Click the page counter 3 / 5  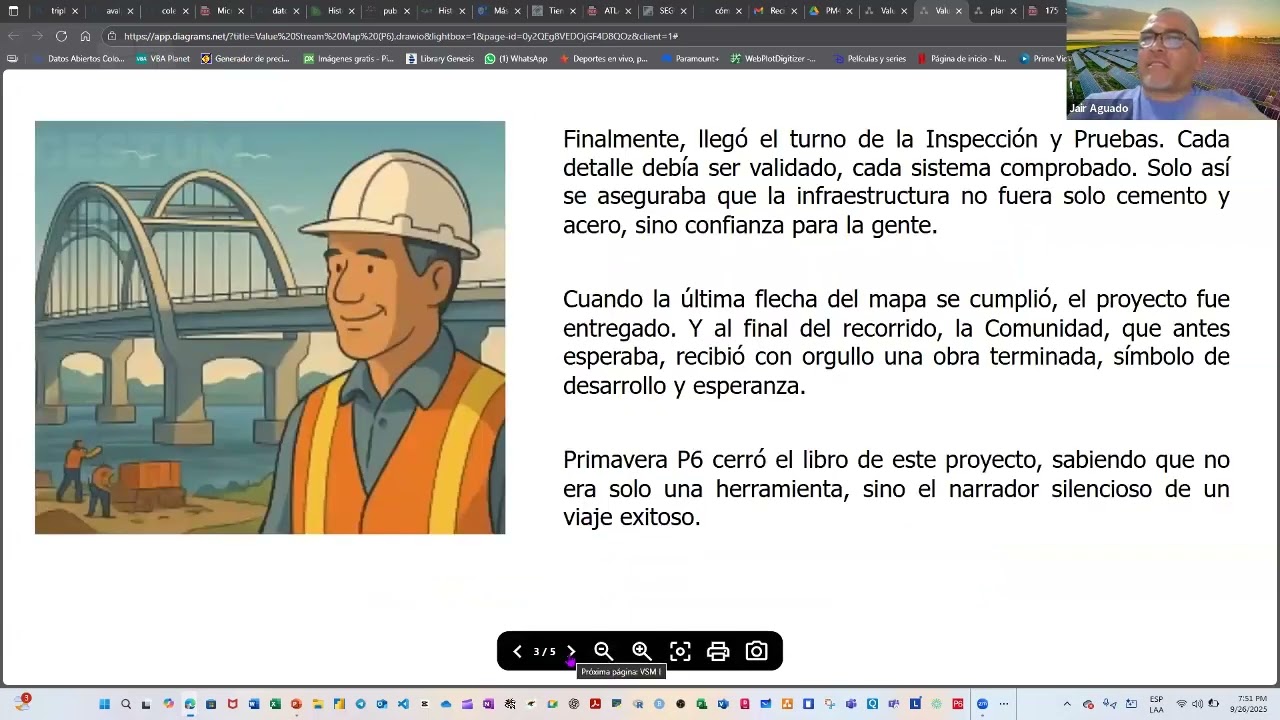point(544,651)
